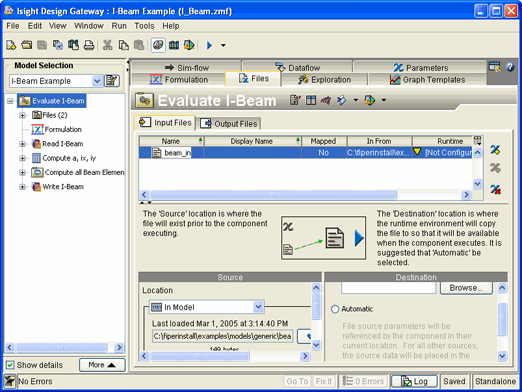Select the Input Files tab

coord(165,123)
